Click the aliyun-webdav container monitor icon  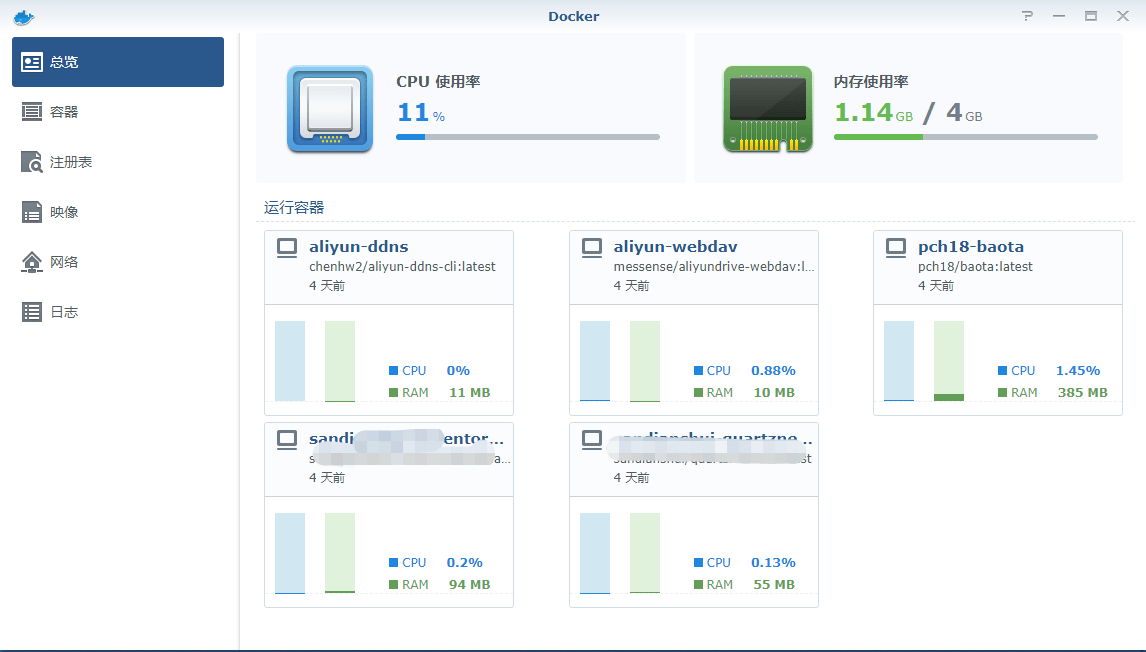(592, 247)
